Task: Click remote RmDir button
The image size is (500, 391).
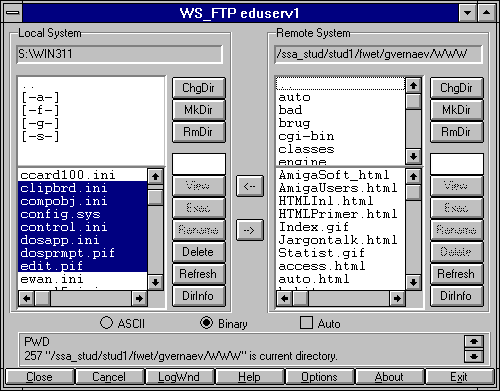Action: coord(457,132)
